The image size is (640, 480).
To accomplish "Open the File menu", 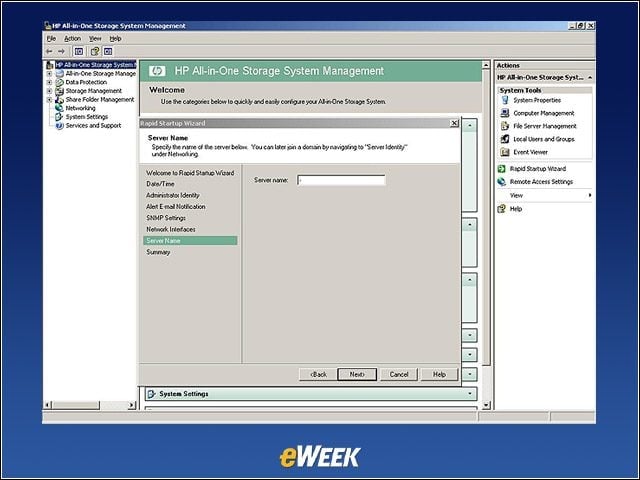I will [51, 39].
